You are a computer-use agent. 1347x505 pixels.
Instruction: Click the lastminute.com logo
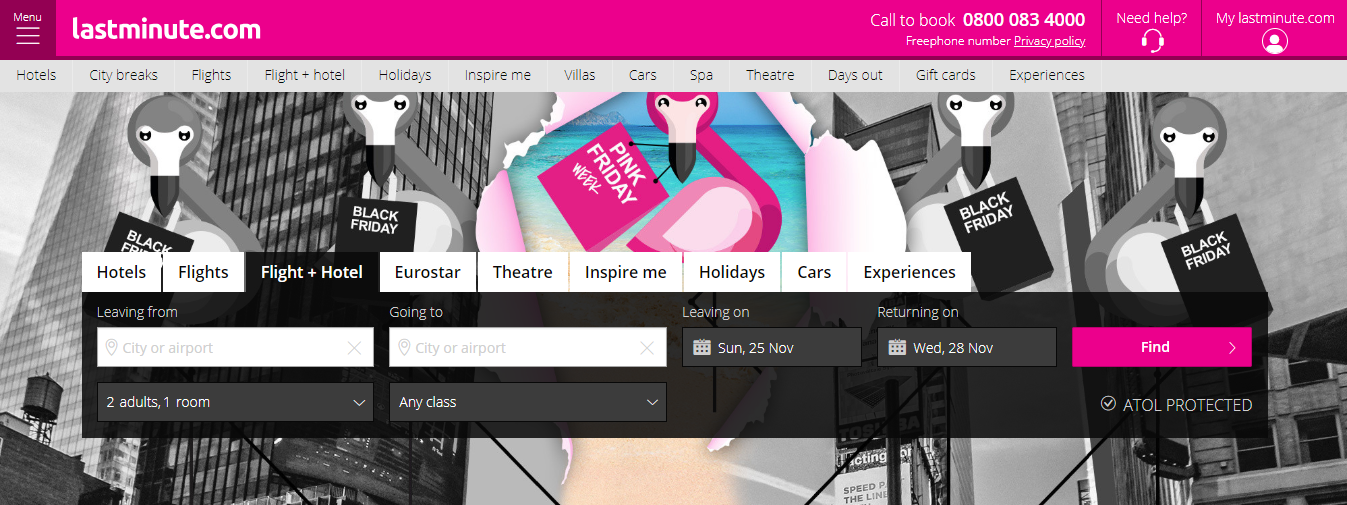point(166,29)
